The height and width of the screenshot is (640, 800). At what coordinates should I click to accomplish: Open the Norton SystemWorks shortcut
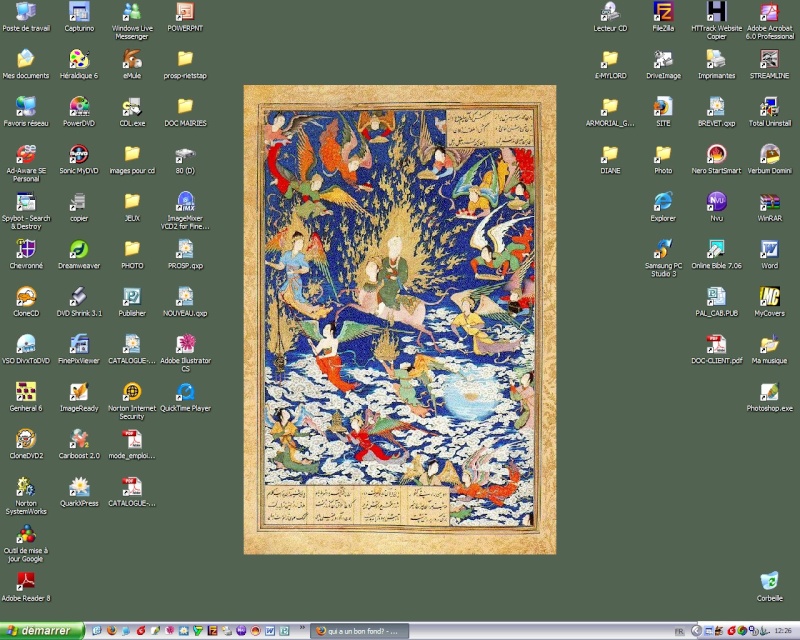coord(26,495)
